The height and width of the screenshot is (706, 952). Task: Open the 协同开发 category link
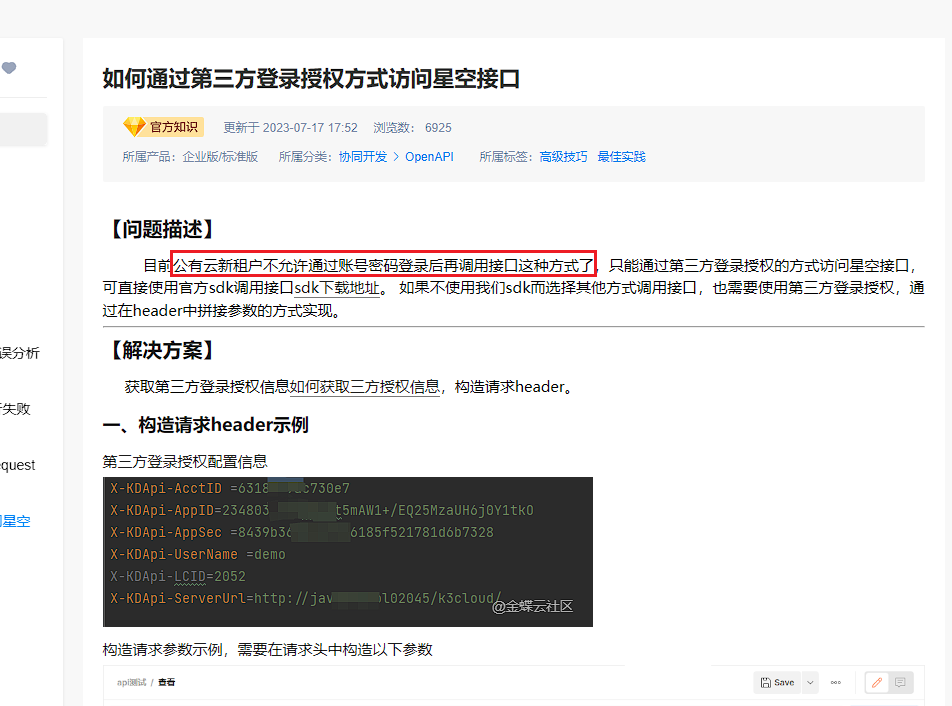coord(362,157)
